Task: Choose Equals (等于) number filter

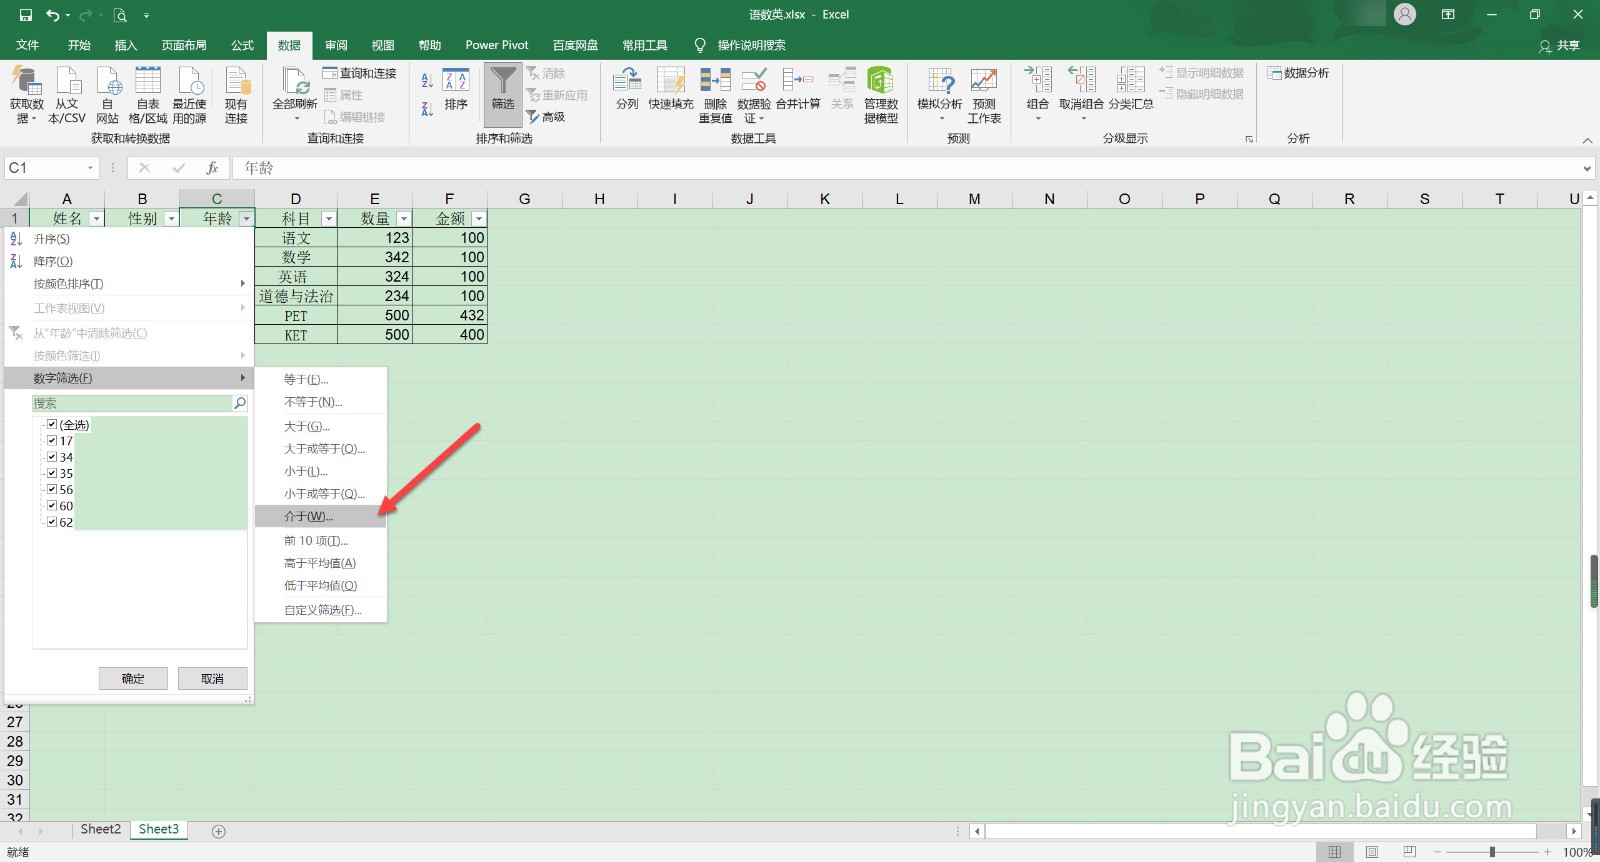Action: 320,379
